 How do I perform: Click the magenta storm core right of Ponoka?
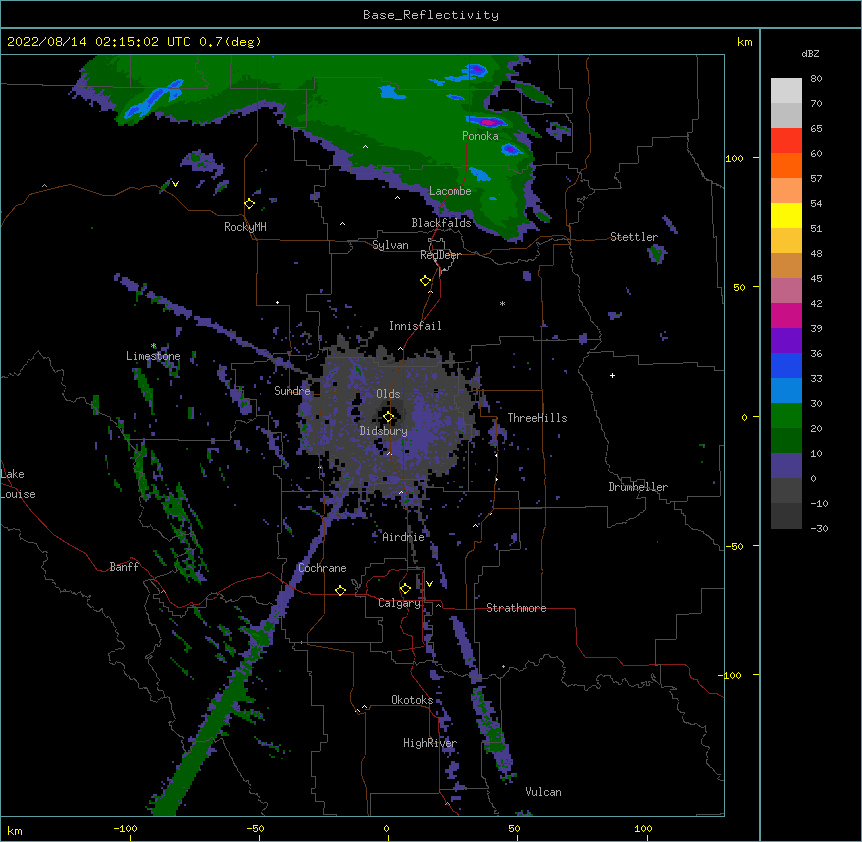click(x=487, y=123)
